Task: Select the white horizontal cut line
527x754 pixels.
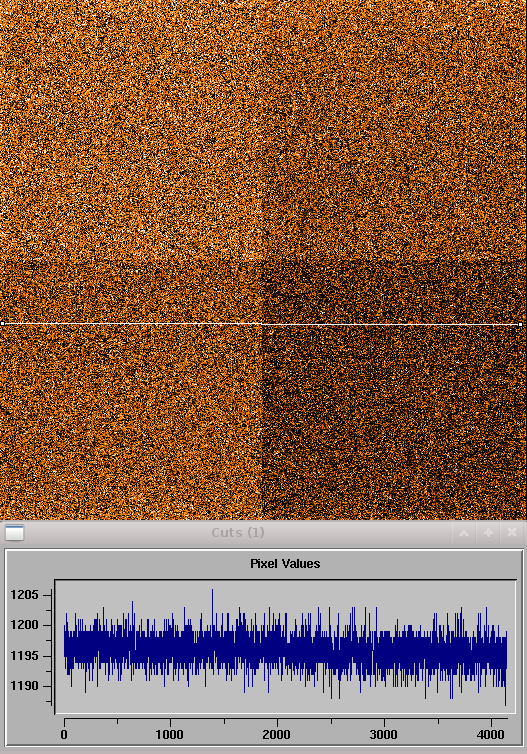Action: 262,324
